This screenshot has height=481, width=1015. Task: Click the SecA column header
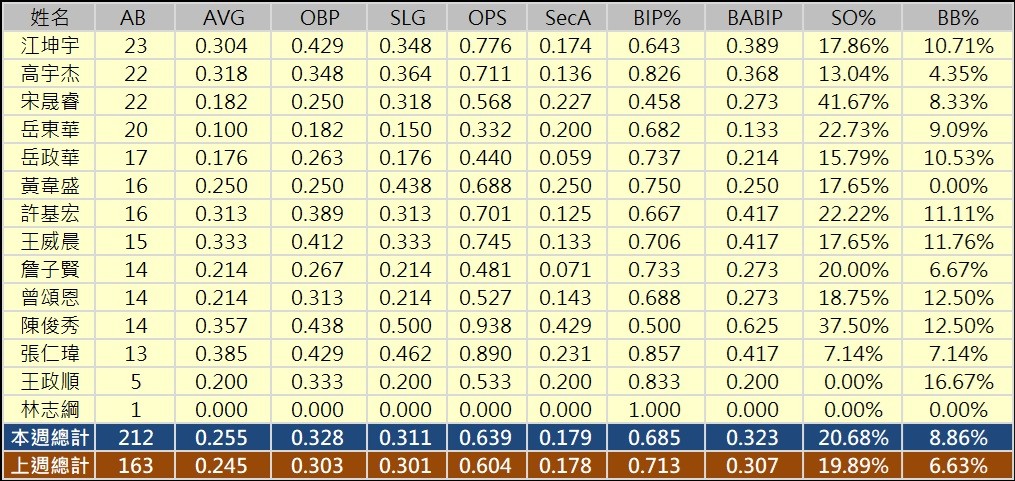[x=567, y=17]
